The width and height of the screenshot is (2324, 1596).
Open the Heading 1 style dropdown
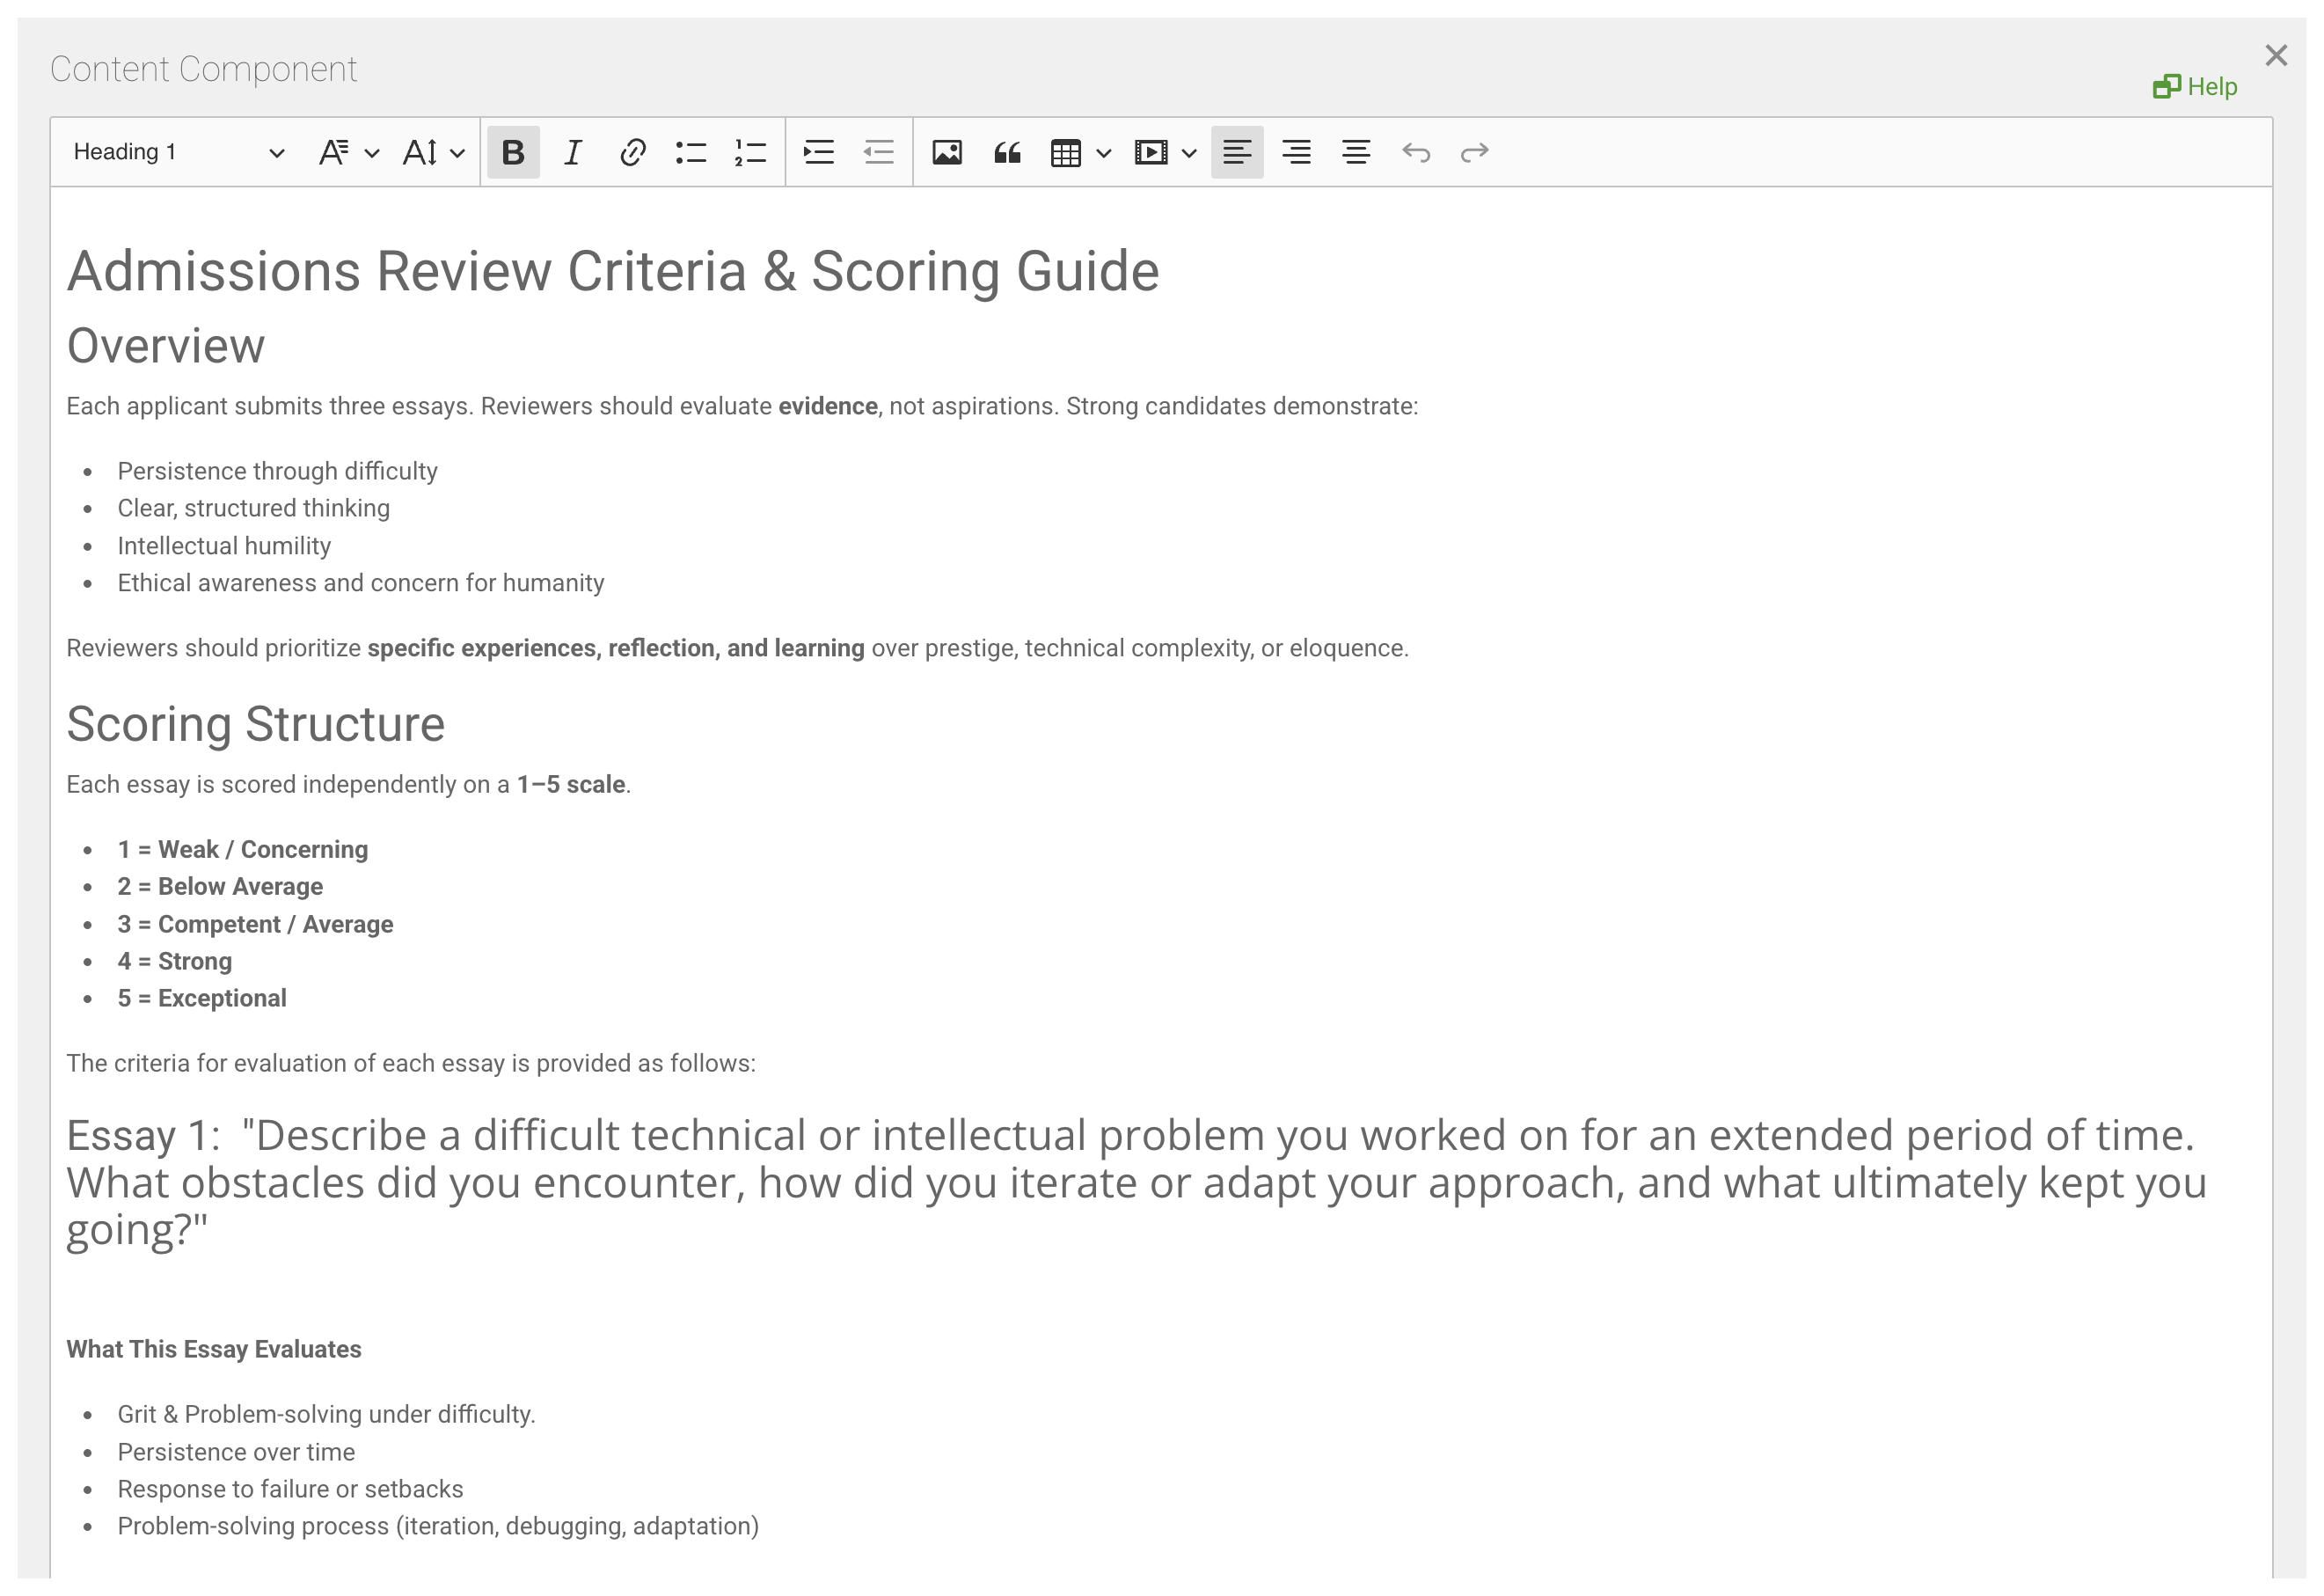click(x=178, y=152)
